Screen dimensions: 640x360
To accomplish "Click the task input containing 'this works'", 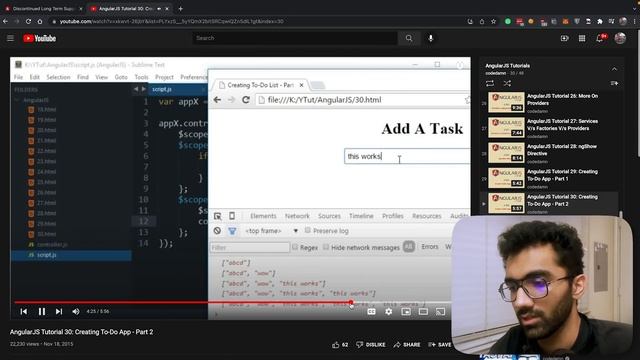I will coord(407,156).
